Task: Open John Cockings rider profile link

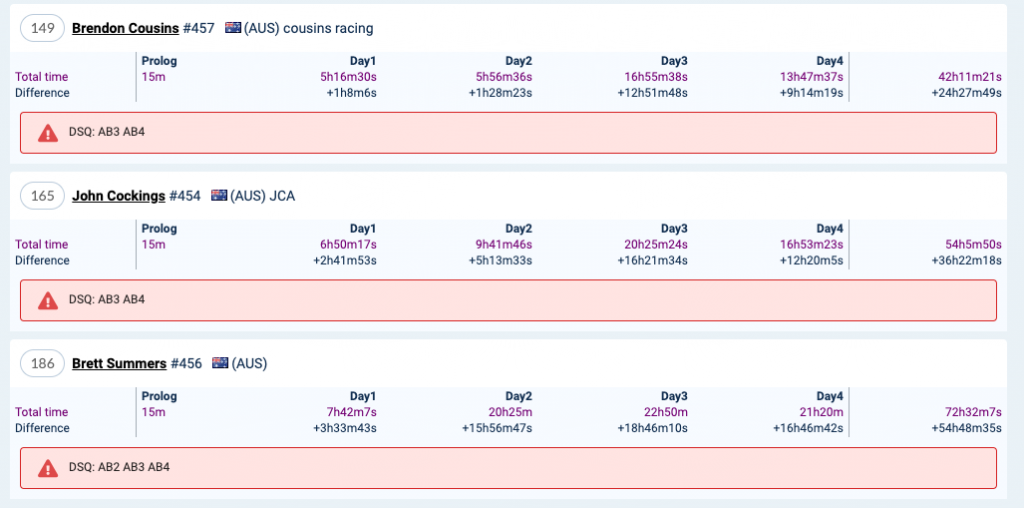Action: click(118, 196)
